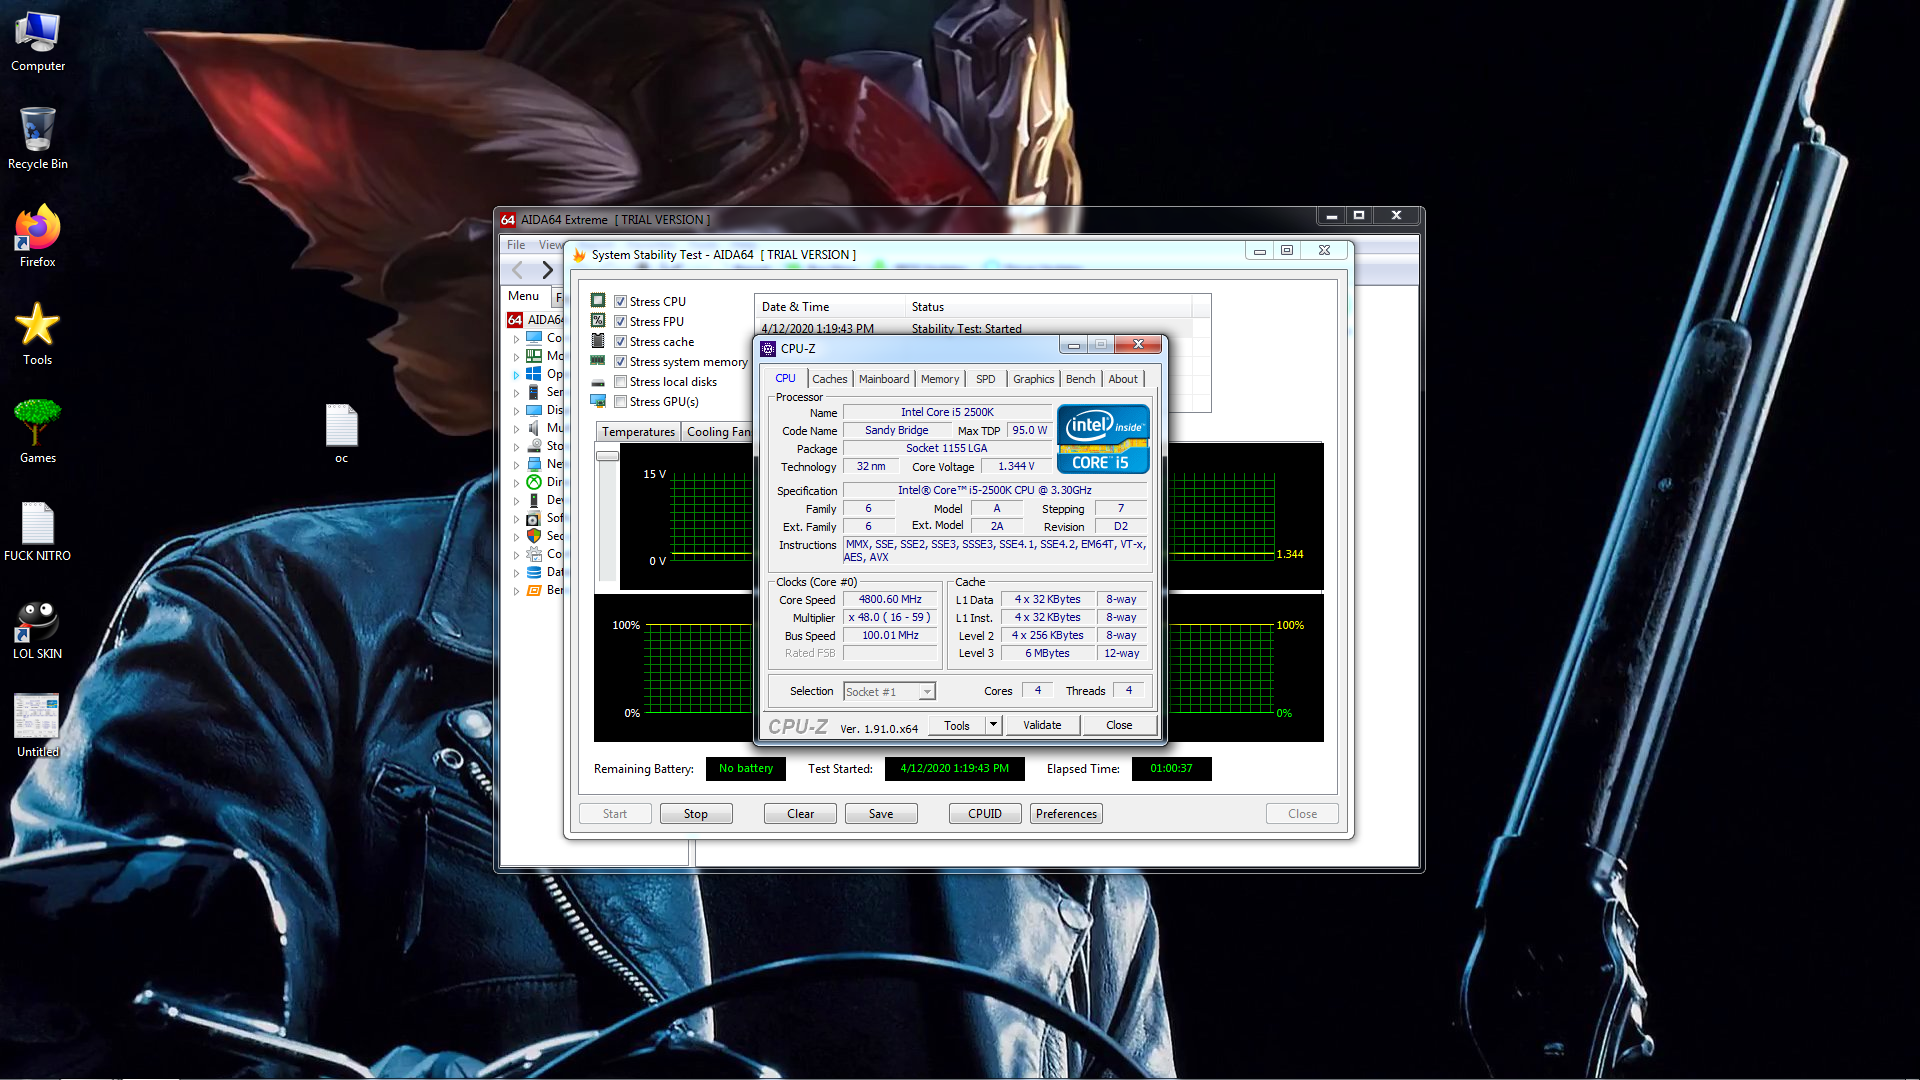Uncheck the Stress system memory checkbox
This screenshot has height=1080, width=1920.
[x=620, y=362]
